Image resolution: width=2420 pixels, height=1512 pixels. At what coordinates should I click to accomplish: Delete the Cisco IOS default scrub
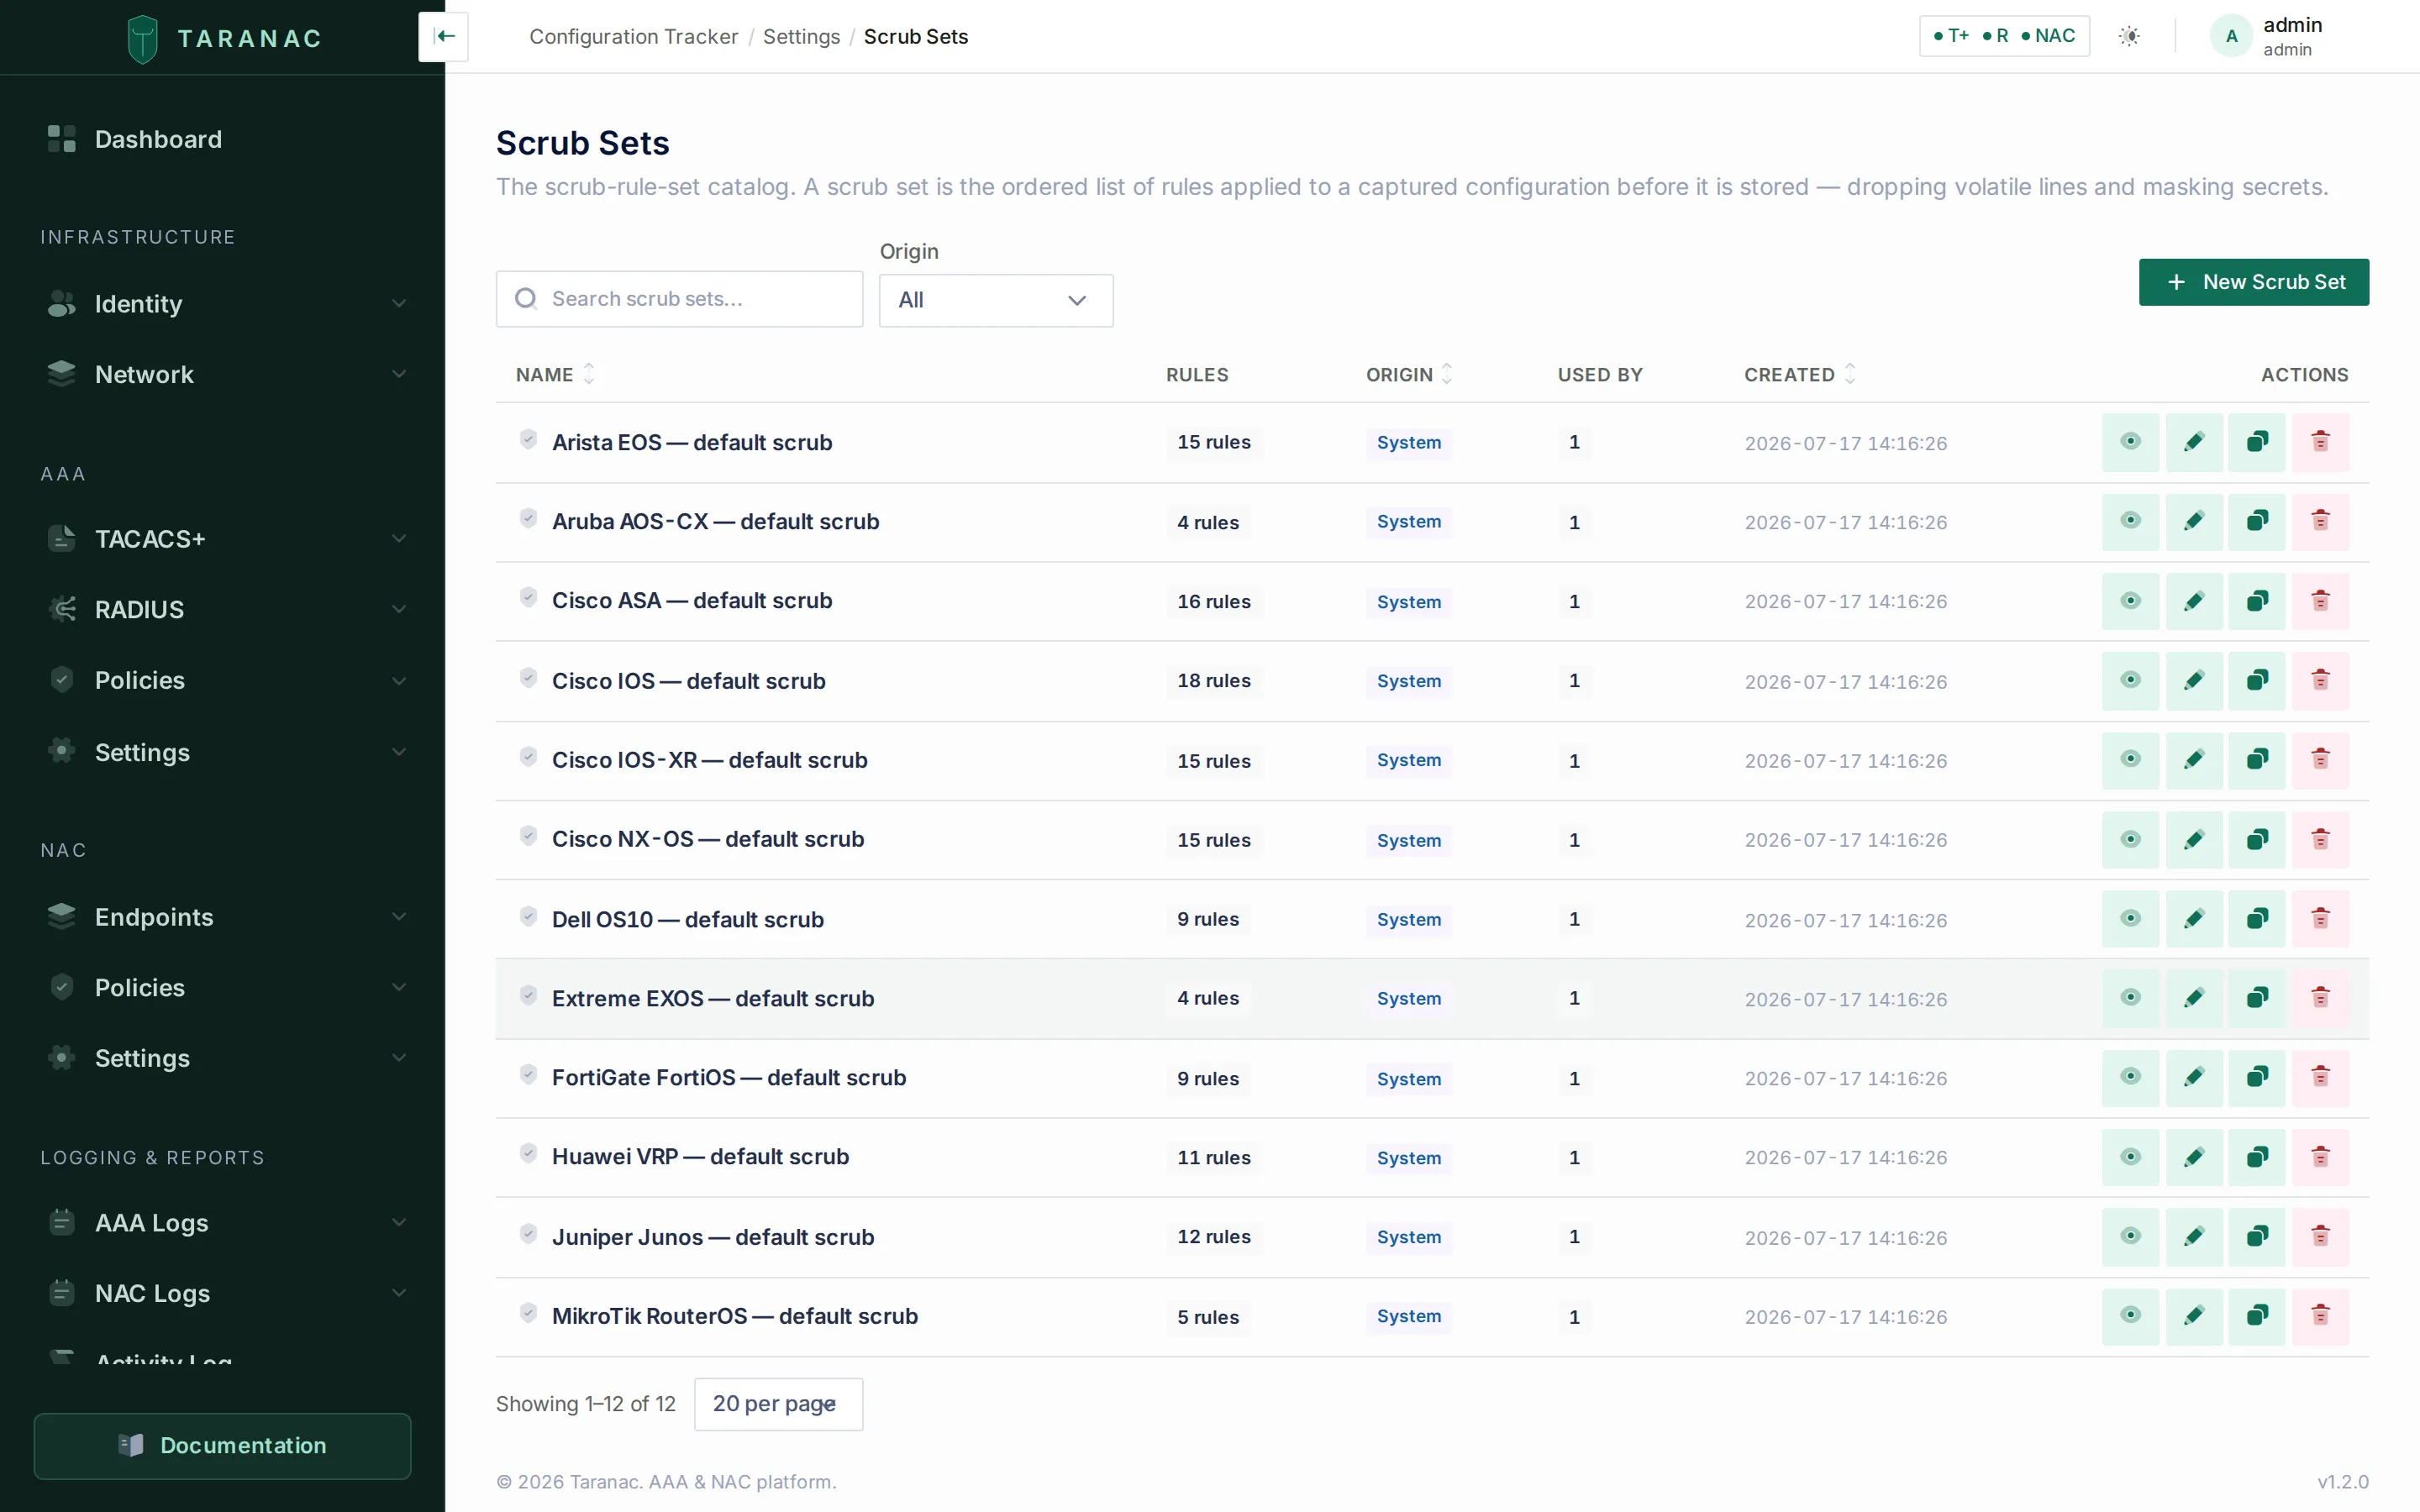[2320, 681]
